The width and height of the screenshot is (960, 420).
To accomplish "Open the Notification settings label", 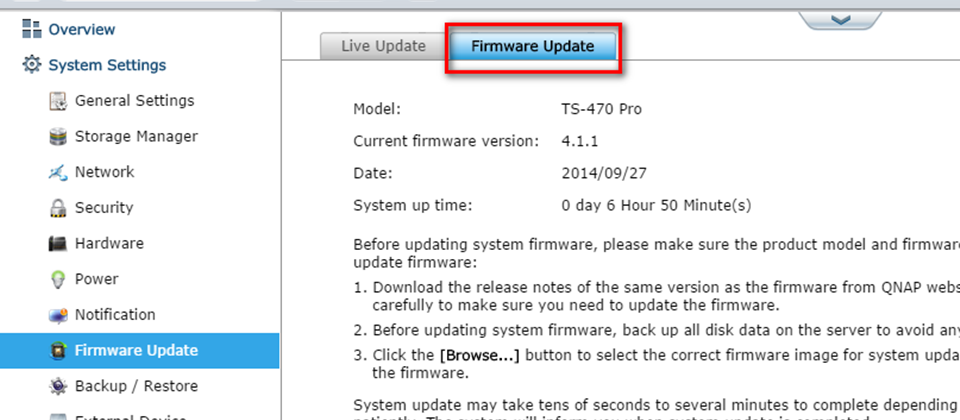I will (115, 315).
